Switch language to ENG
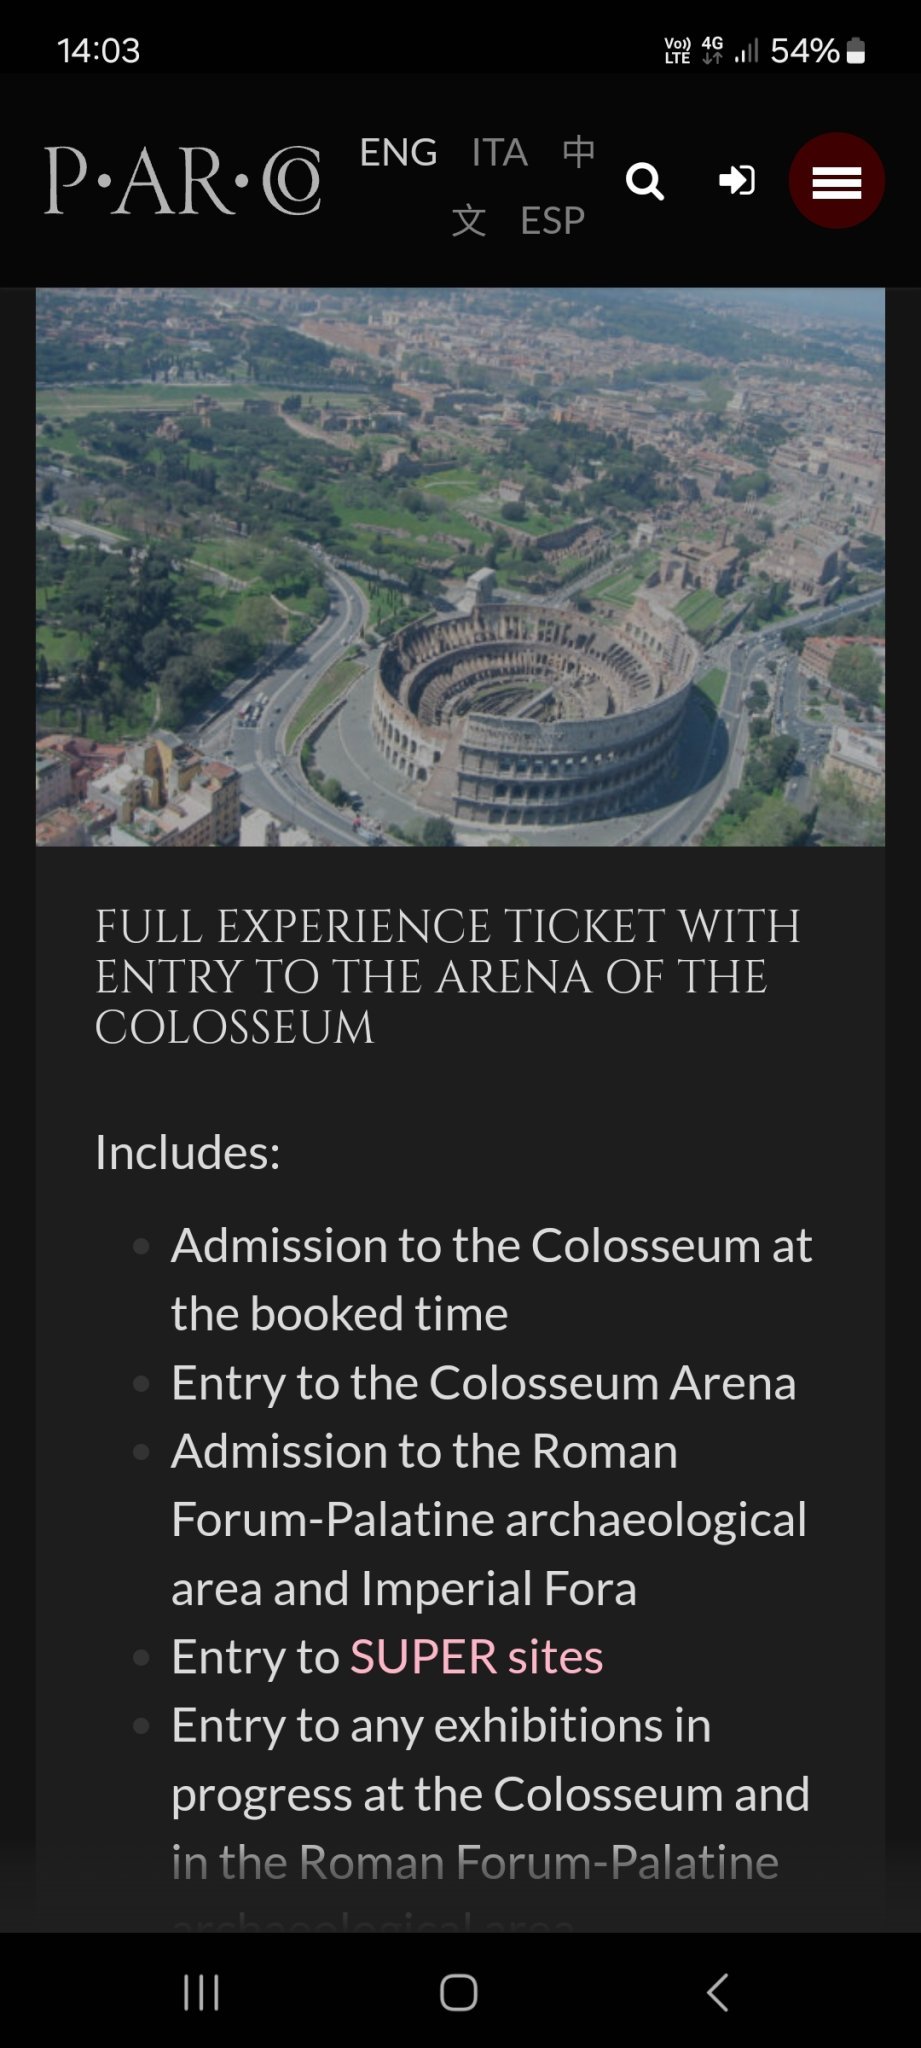 [x=398, y=152]
